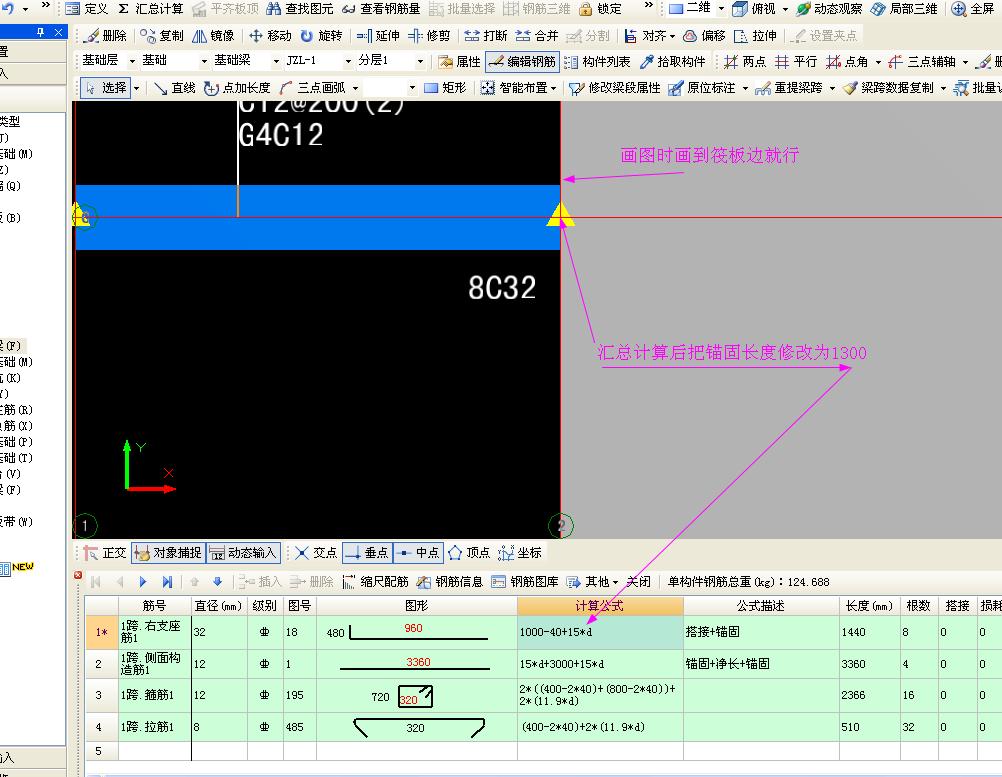Expand the 其他 dropdown in rebar panel
Screen dimensions: 1002x777
615,582
